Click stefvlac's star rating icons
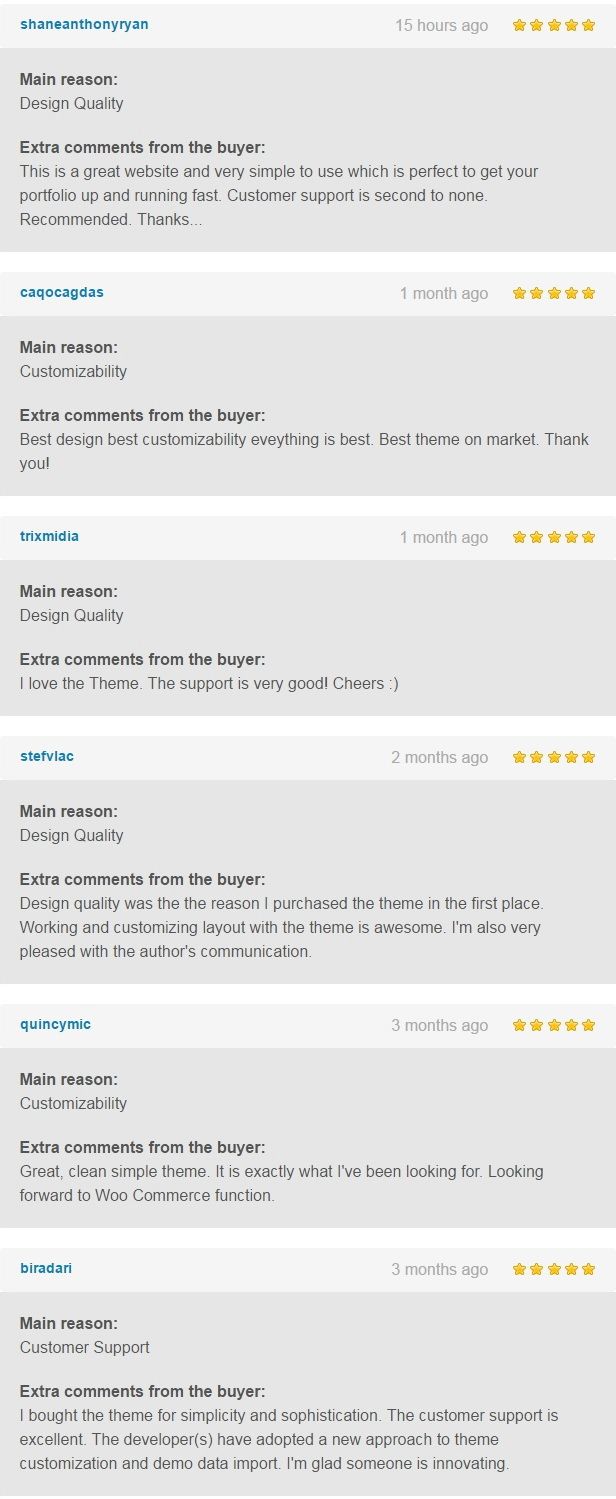The image size is (616, 1499). (x=554, y=757)
